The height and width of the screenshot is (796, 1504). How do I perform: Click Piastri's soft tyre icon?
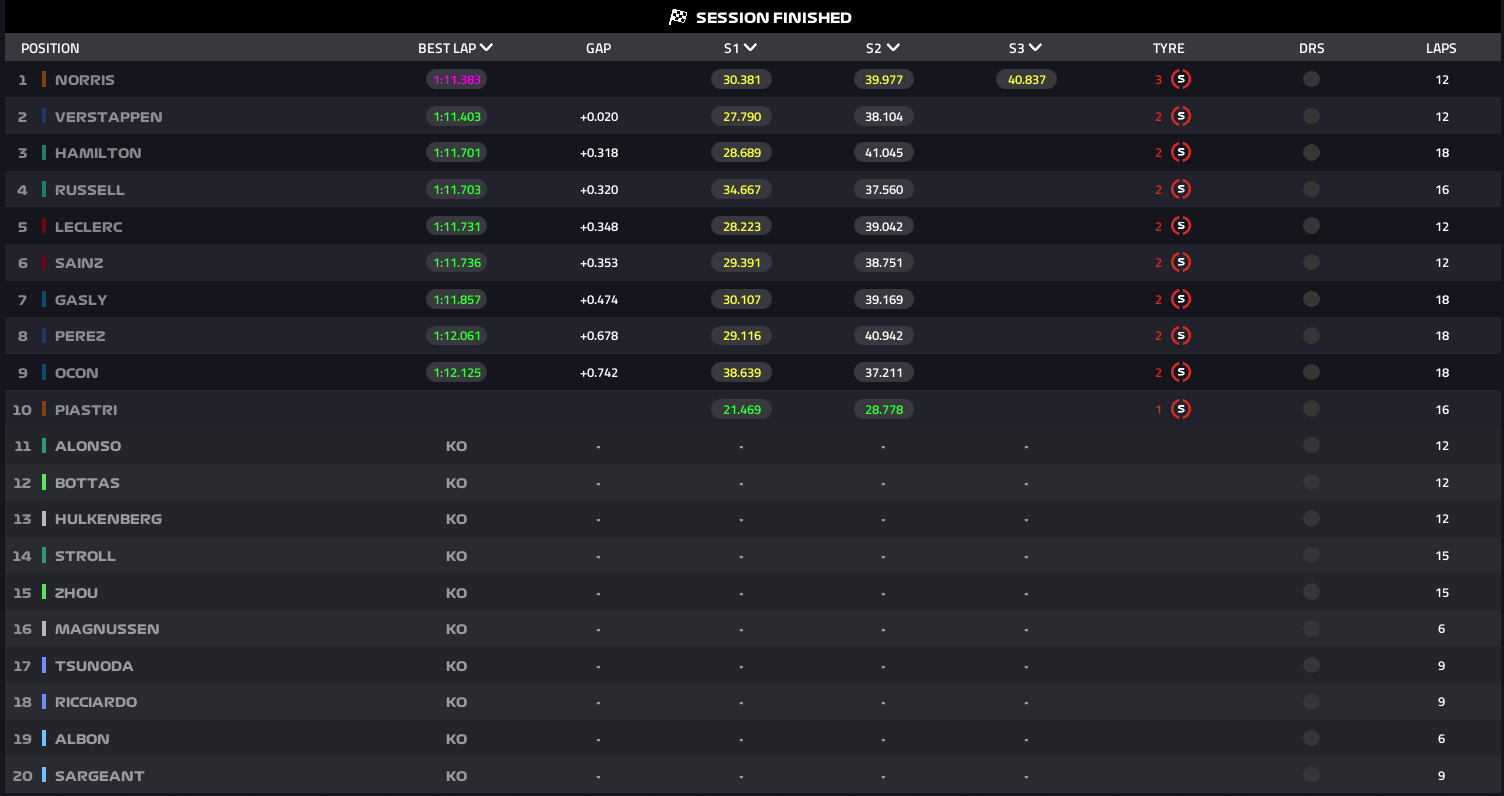point(1180,409)
